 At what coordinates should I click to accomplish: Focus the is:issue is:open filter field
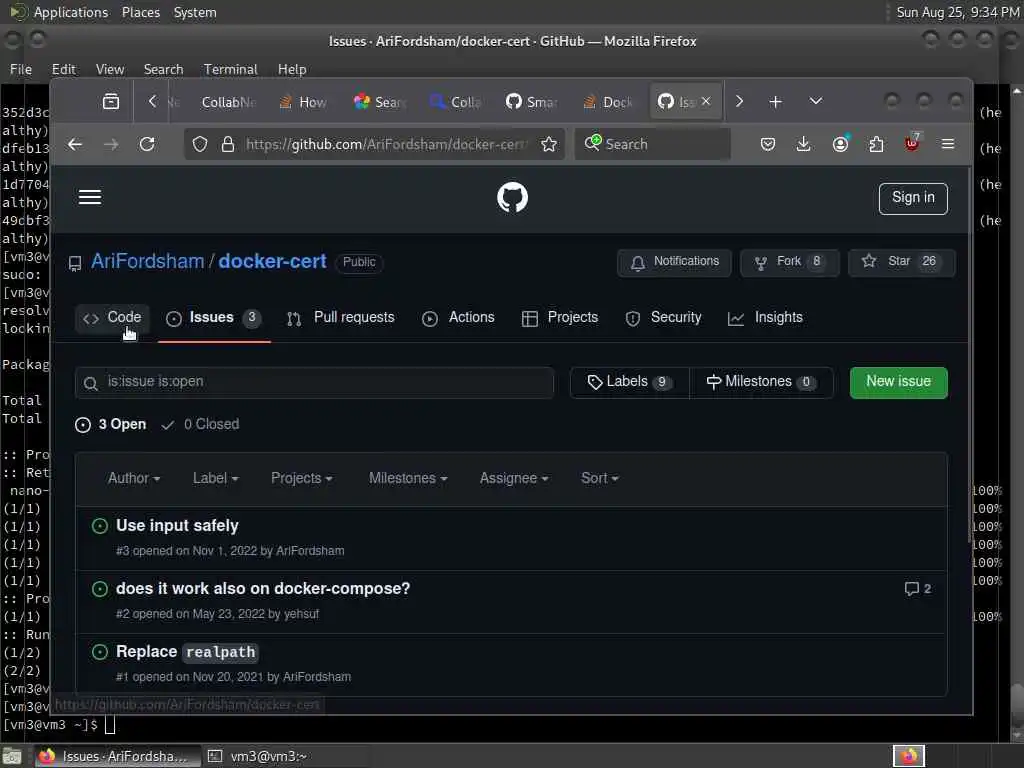315,382
